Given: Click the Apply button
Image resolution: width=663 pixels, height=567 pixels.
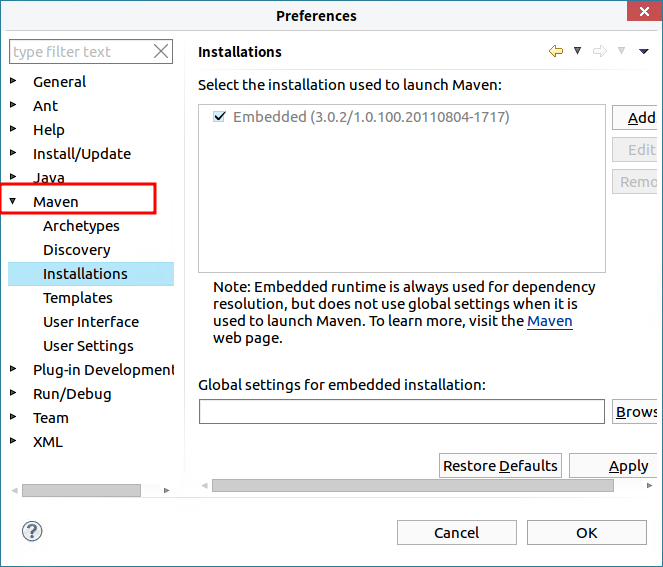Looking at the screenshot, I should point(613,466).
